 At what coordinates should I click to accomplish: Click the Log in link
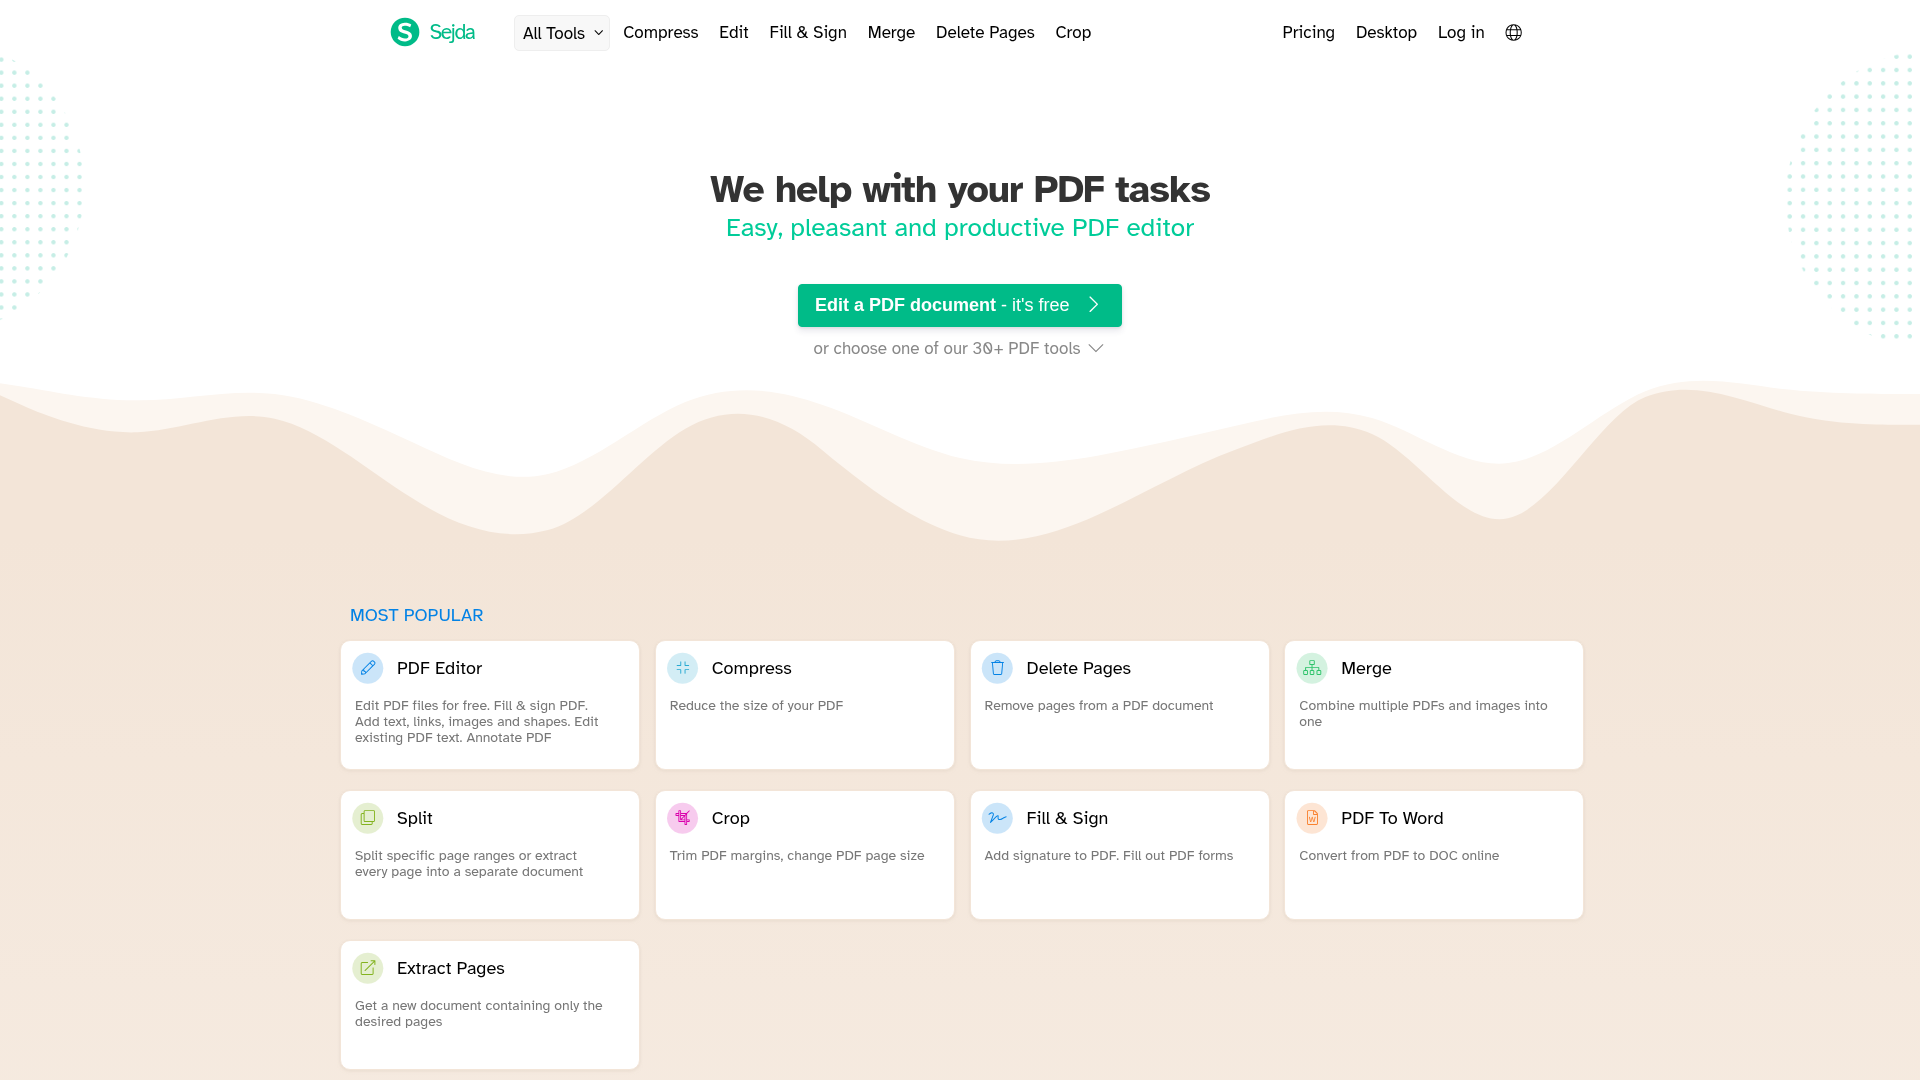click(x=1460, y=33)
